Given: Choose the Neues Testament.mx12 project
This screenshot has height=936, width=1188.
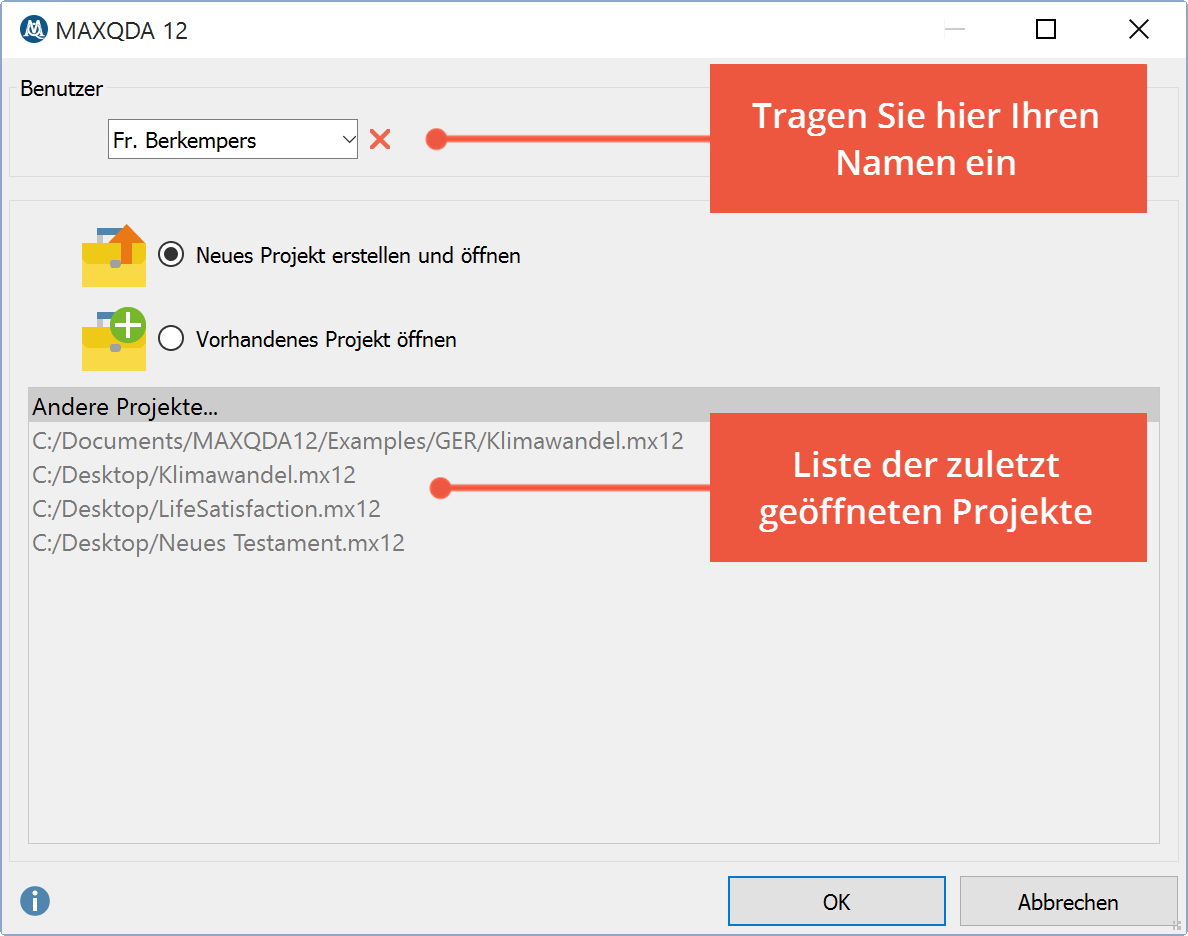Looking at the screenshot, I should pyautogui.click(x=218, y=543).
